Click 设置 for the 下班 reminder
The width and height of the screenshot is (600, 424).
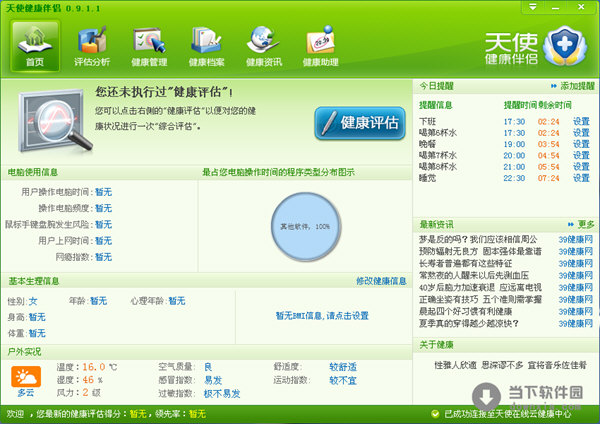point(581,122)
